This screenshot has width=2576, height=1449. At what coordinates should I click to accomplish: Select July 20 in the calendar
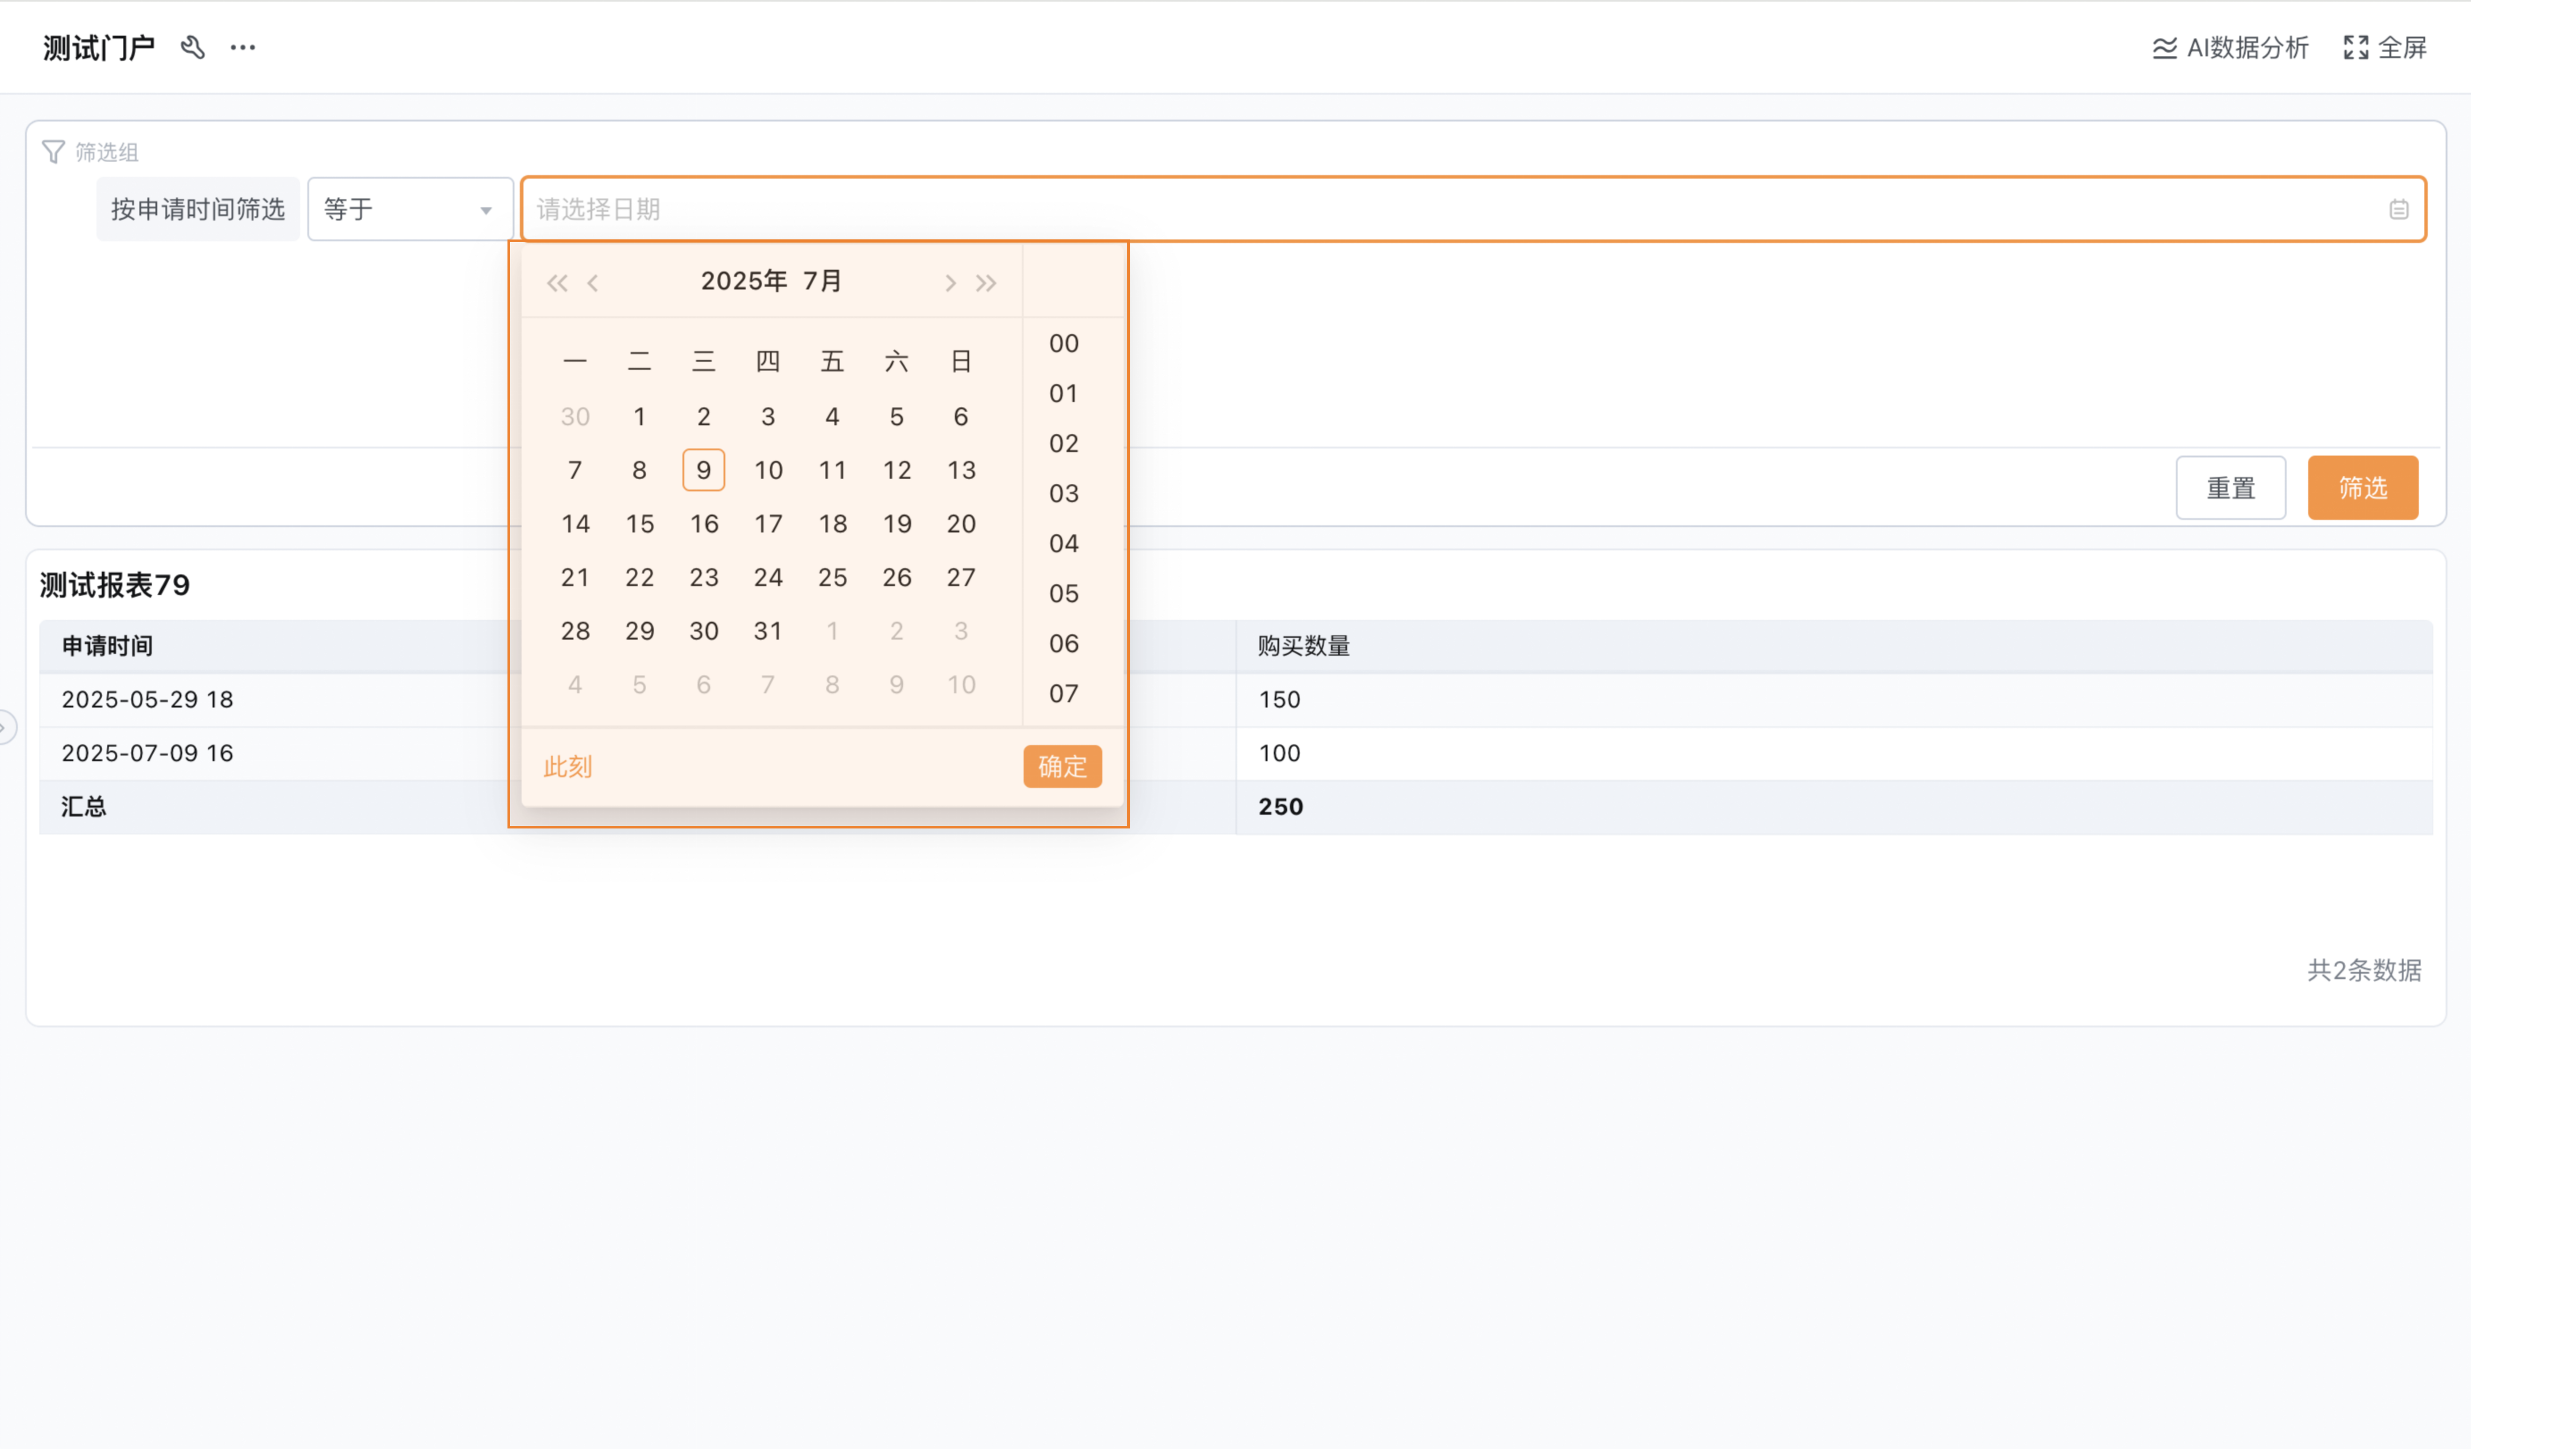961,524
